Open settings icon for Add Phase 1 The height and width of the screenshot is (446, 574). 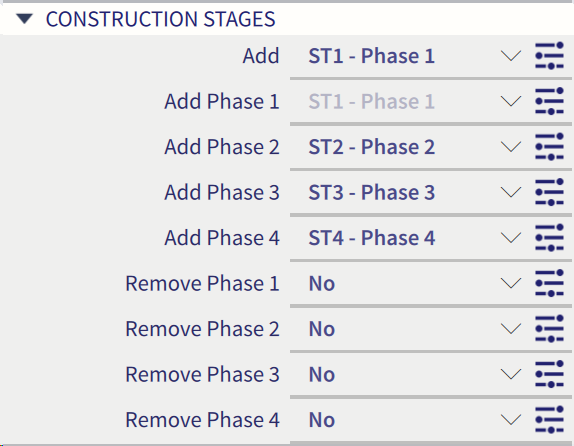549,101
